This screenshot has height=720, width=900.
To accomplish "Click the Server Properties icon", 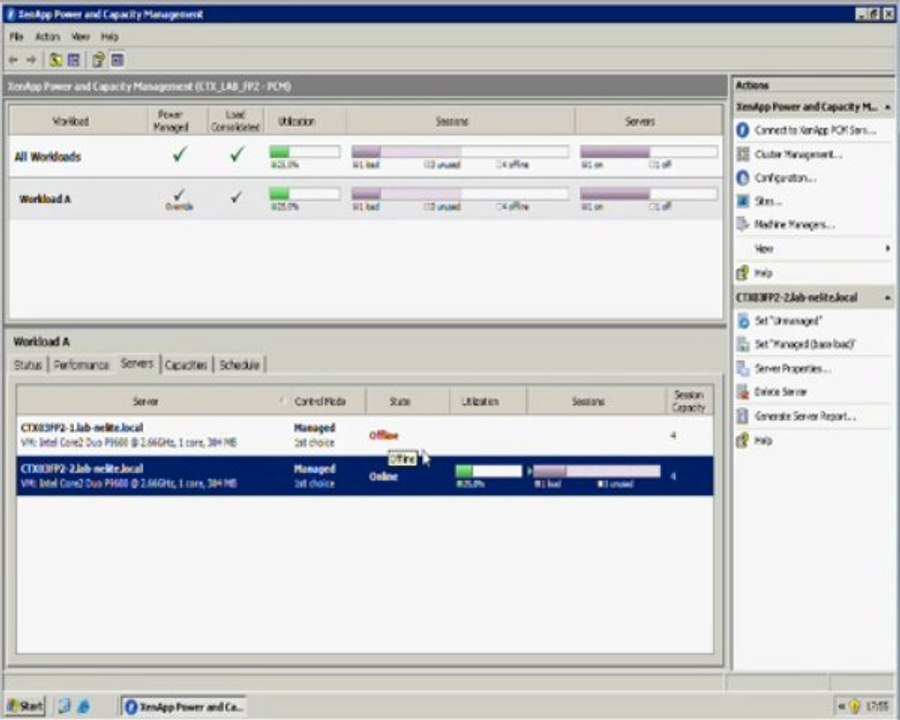I will (x=743, y=368).
